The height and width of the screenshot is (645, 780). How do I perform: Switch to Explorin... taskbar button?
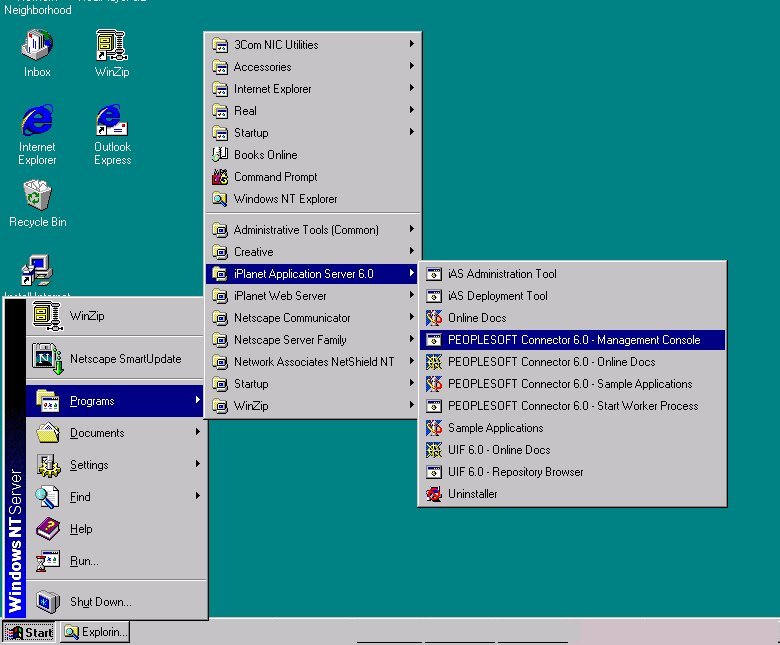(x=95, y=632)
